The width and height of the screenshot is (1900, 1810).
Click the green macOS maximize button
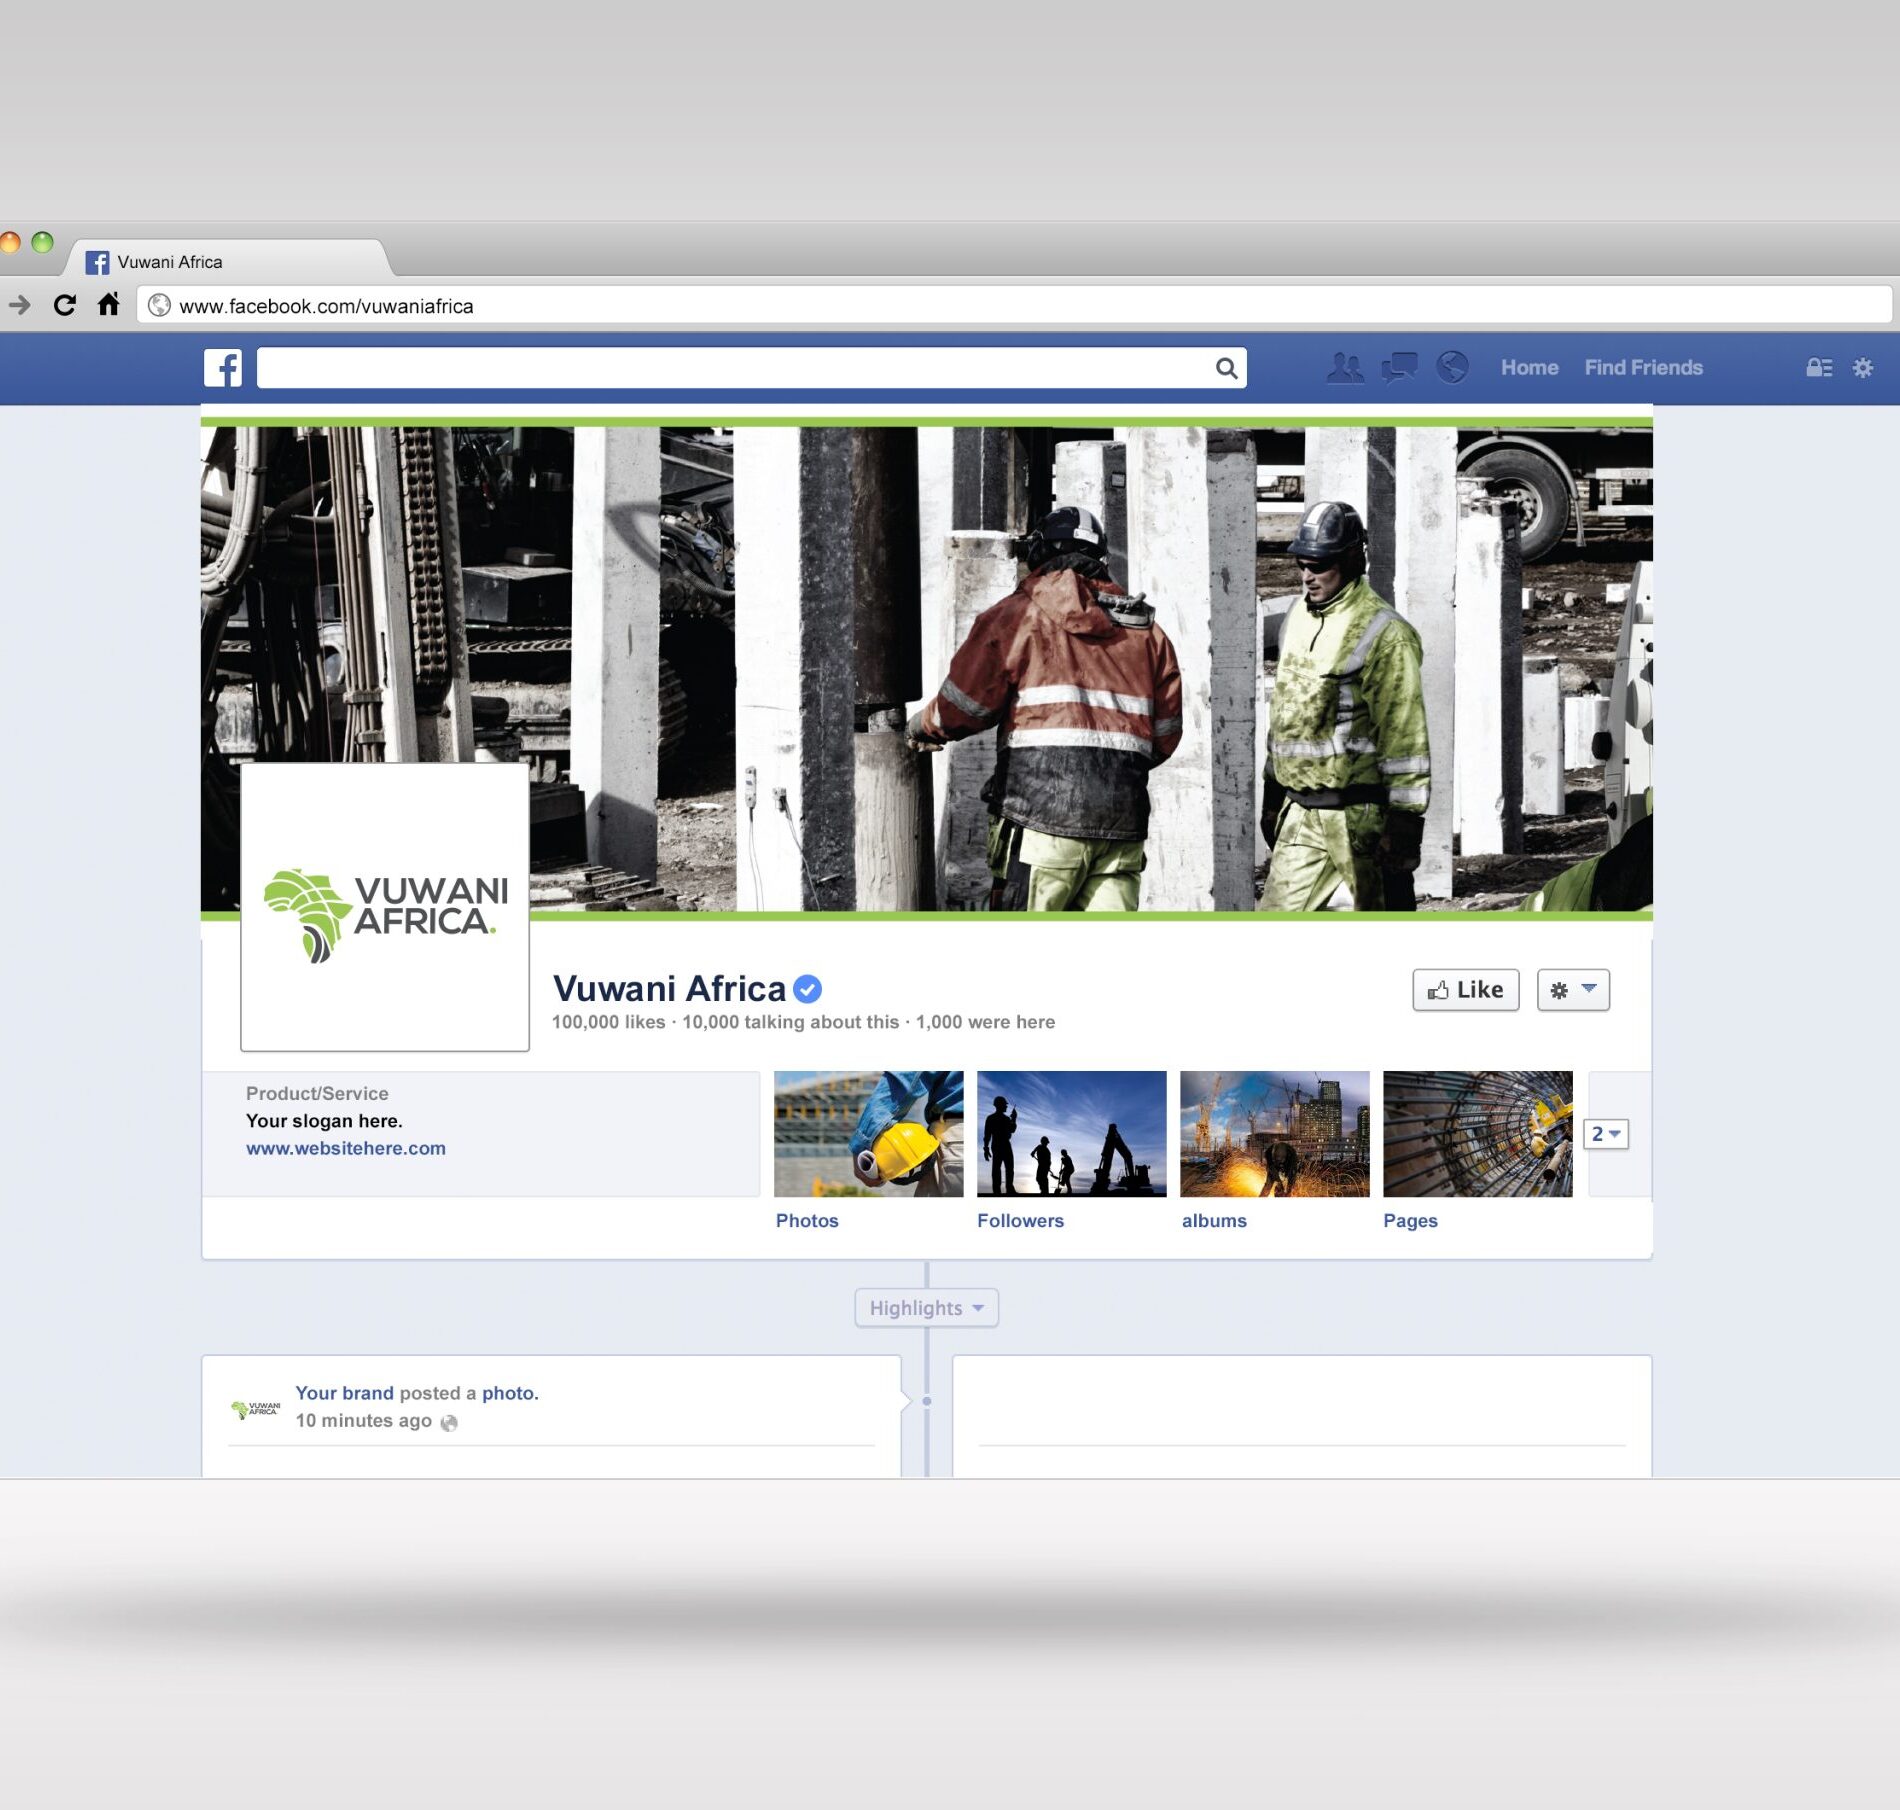point(42,242)
